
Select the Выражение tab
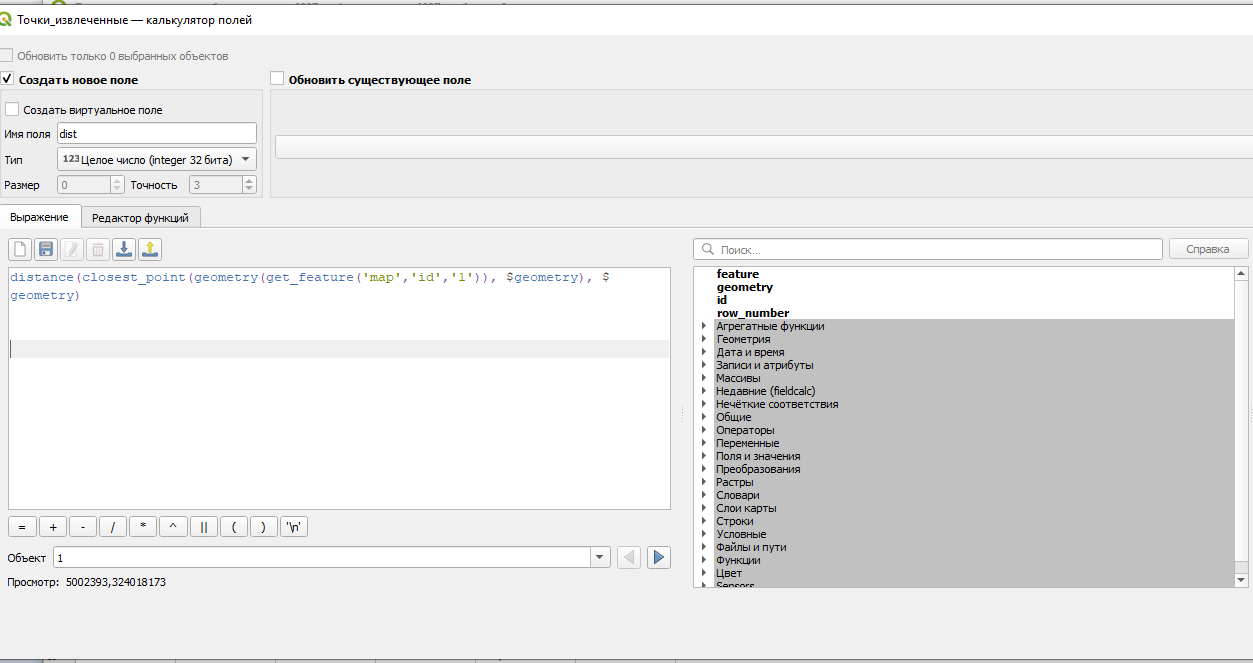point(40,217)
